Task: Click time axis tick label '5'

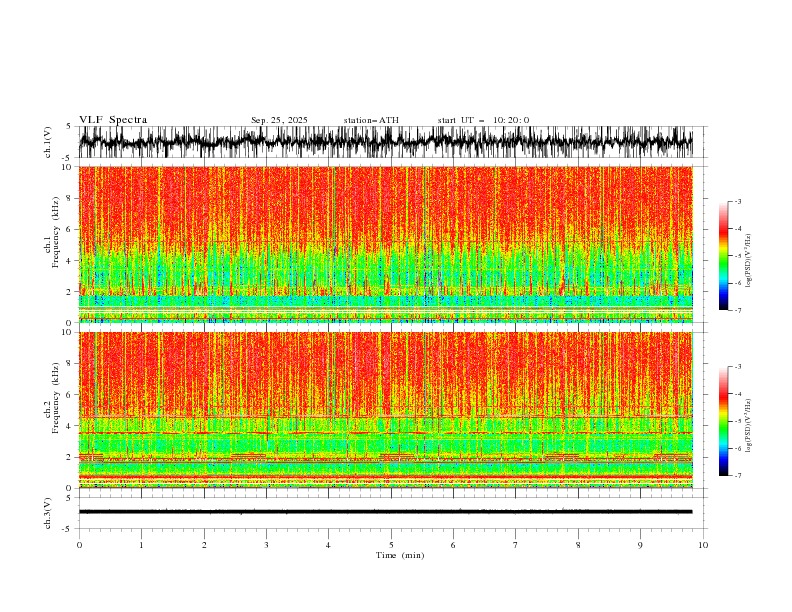Action: pyautogui.click(x=391, y=545)
